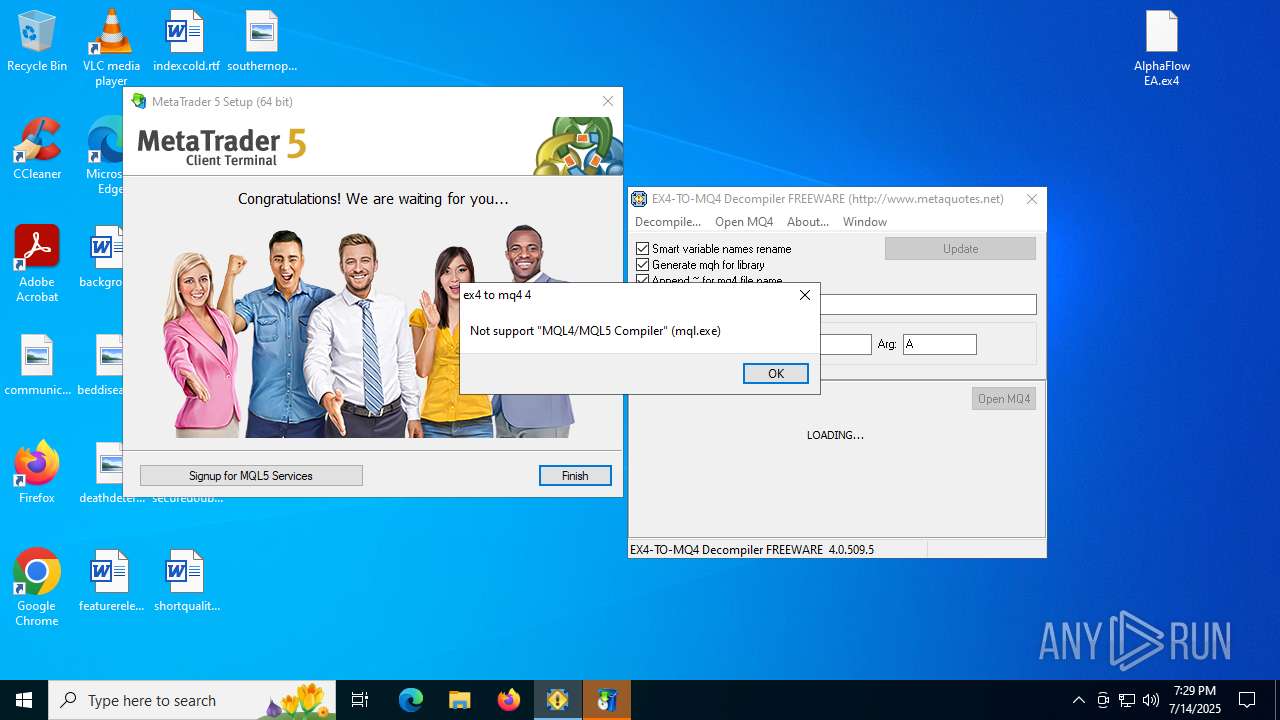1280x720 pixels.
Task: Launch Firefox from desktop shortcut
Action: pos(37,473)
